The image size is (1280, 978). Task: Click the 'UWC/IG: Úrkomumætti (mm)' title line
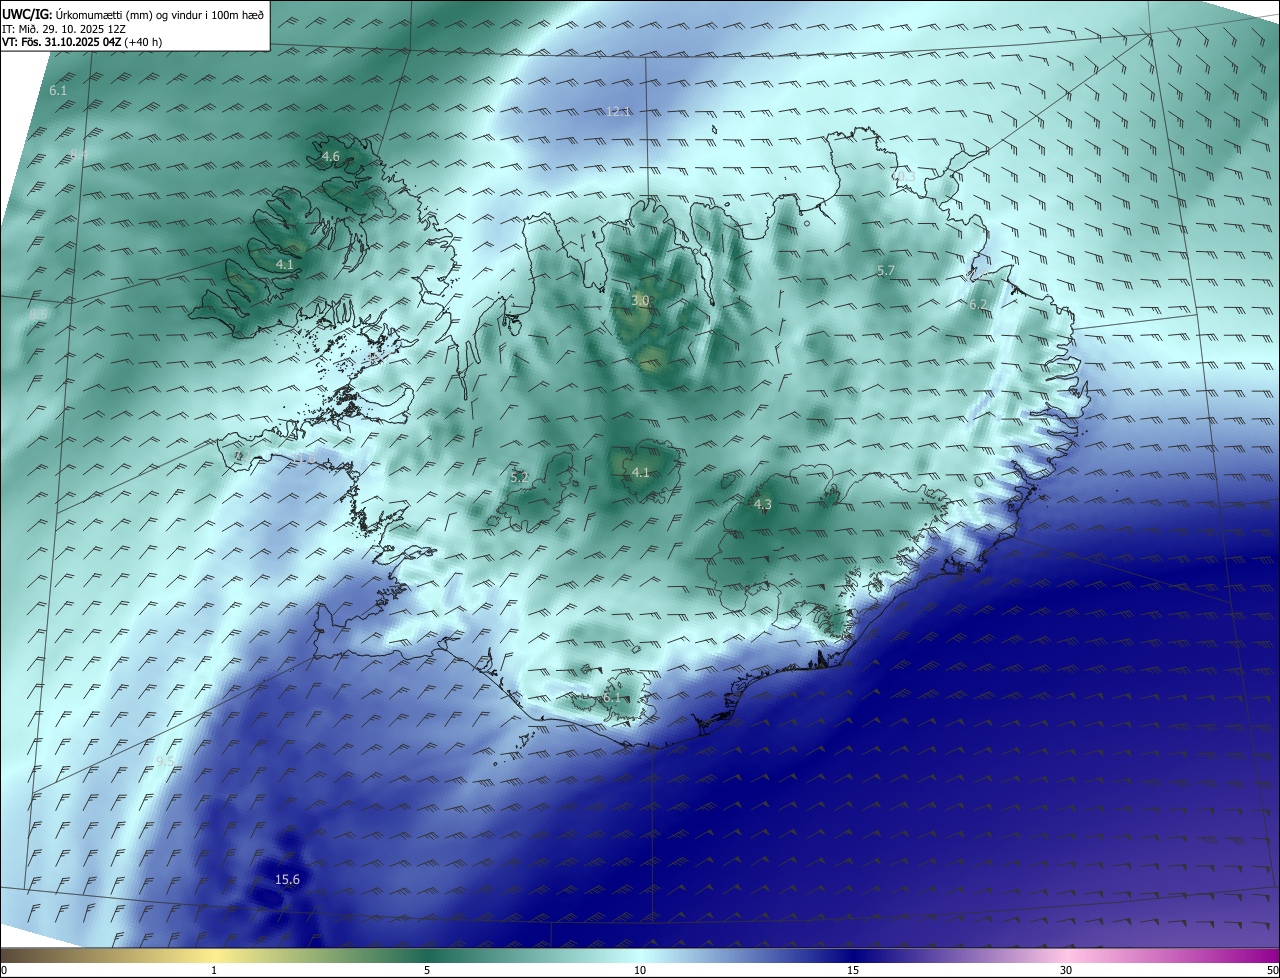[133, 15]
